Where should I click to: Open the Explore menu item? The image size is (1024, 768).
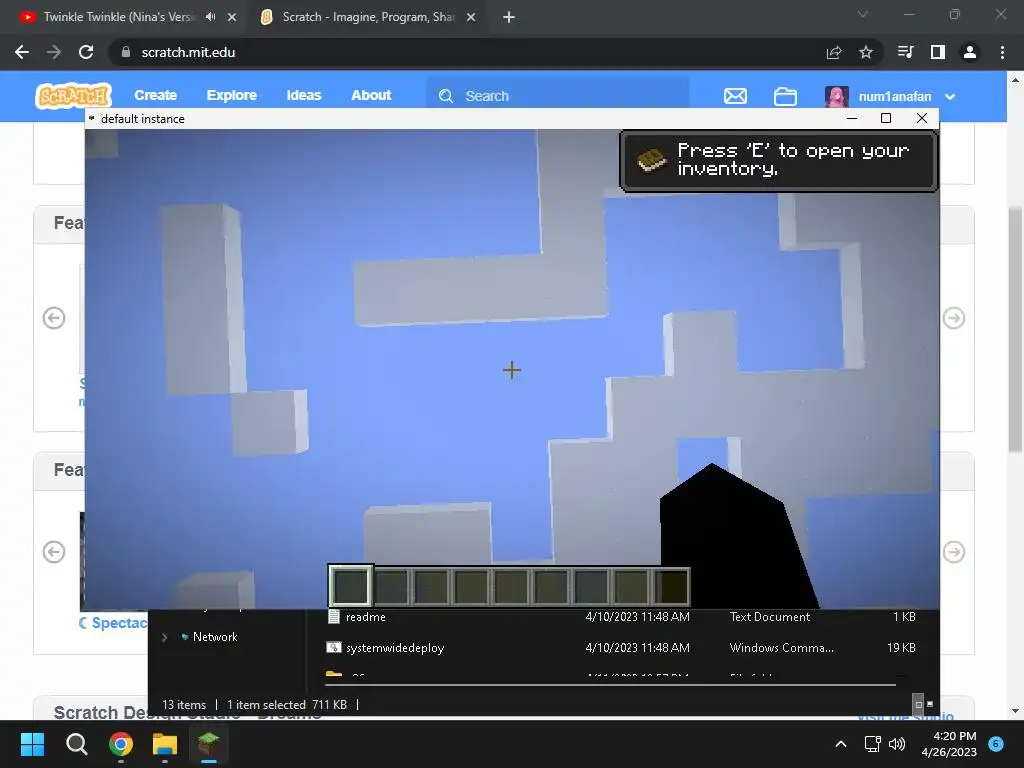point(231,95)
